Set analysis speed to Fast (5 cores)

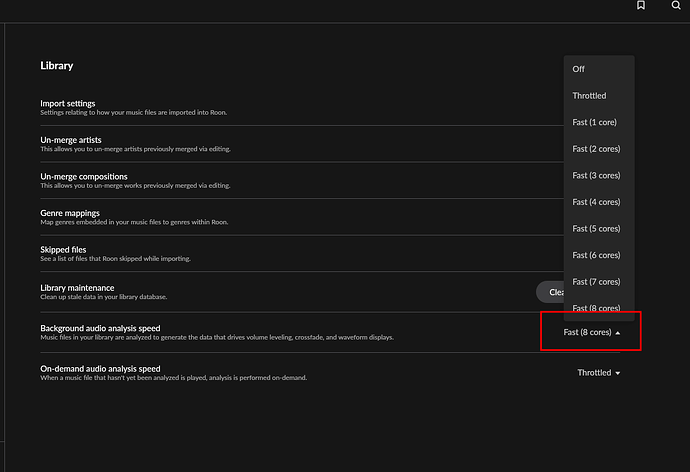pyautogui.click(x=596, y=229)
